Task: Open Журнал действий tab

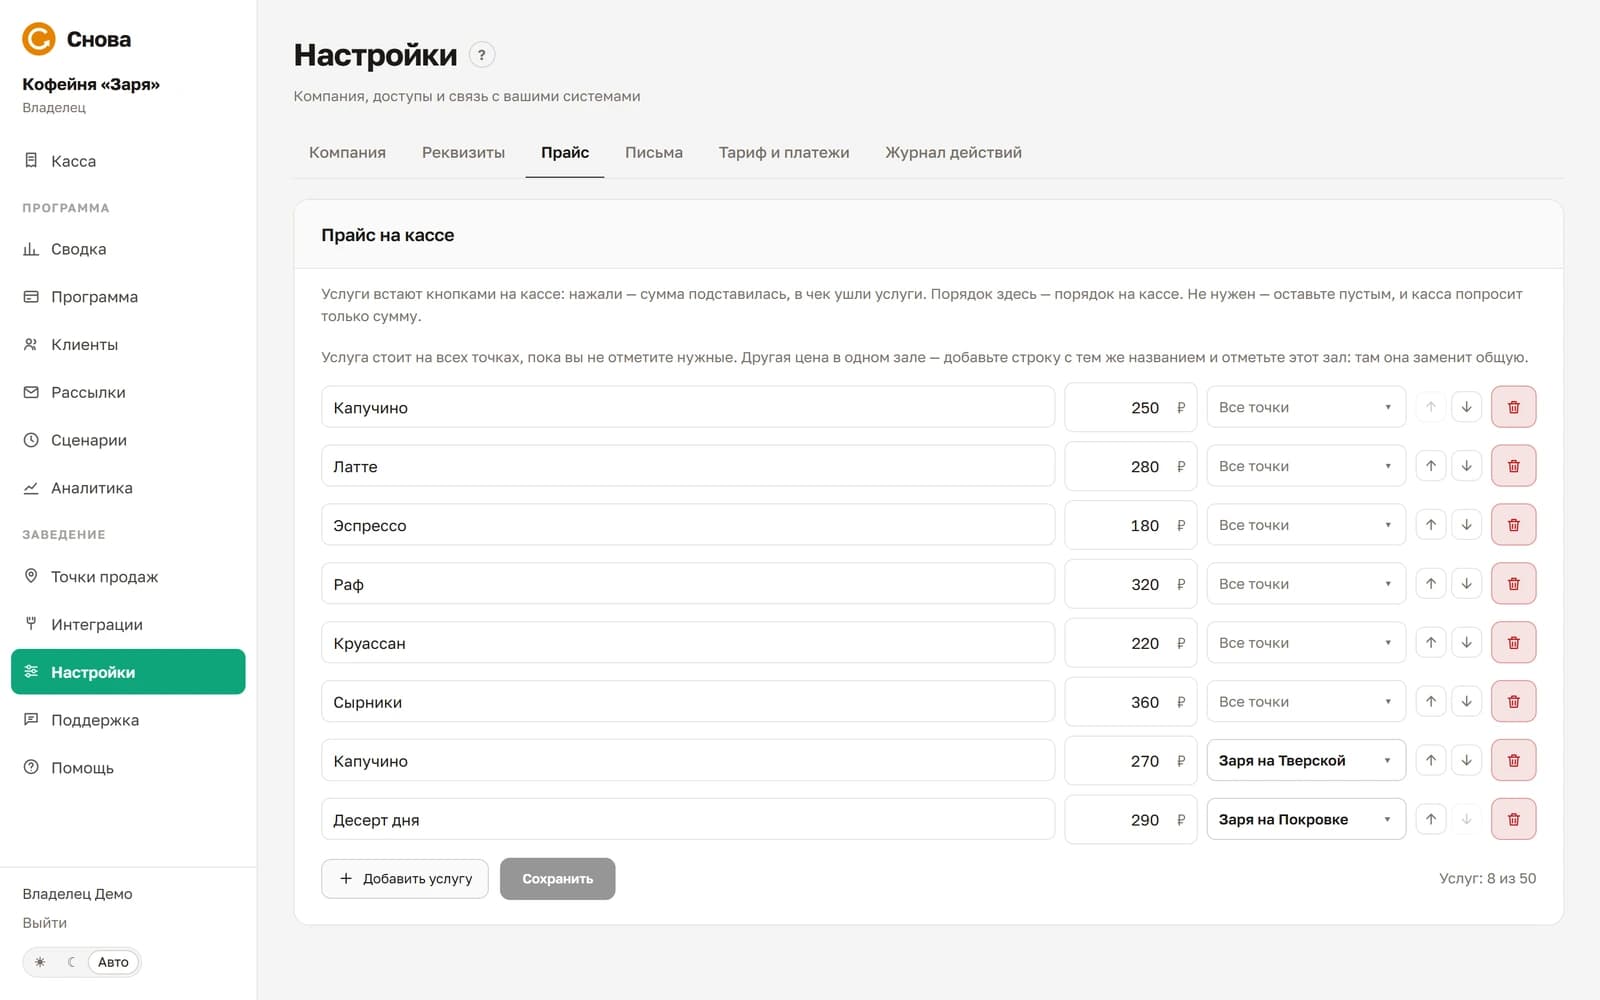Action: click(953, 153)
